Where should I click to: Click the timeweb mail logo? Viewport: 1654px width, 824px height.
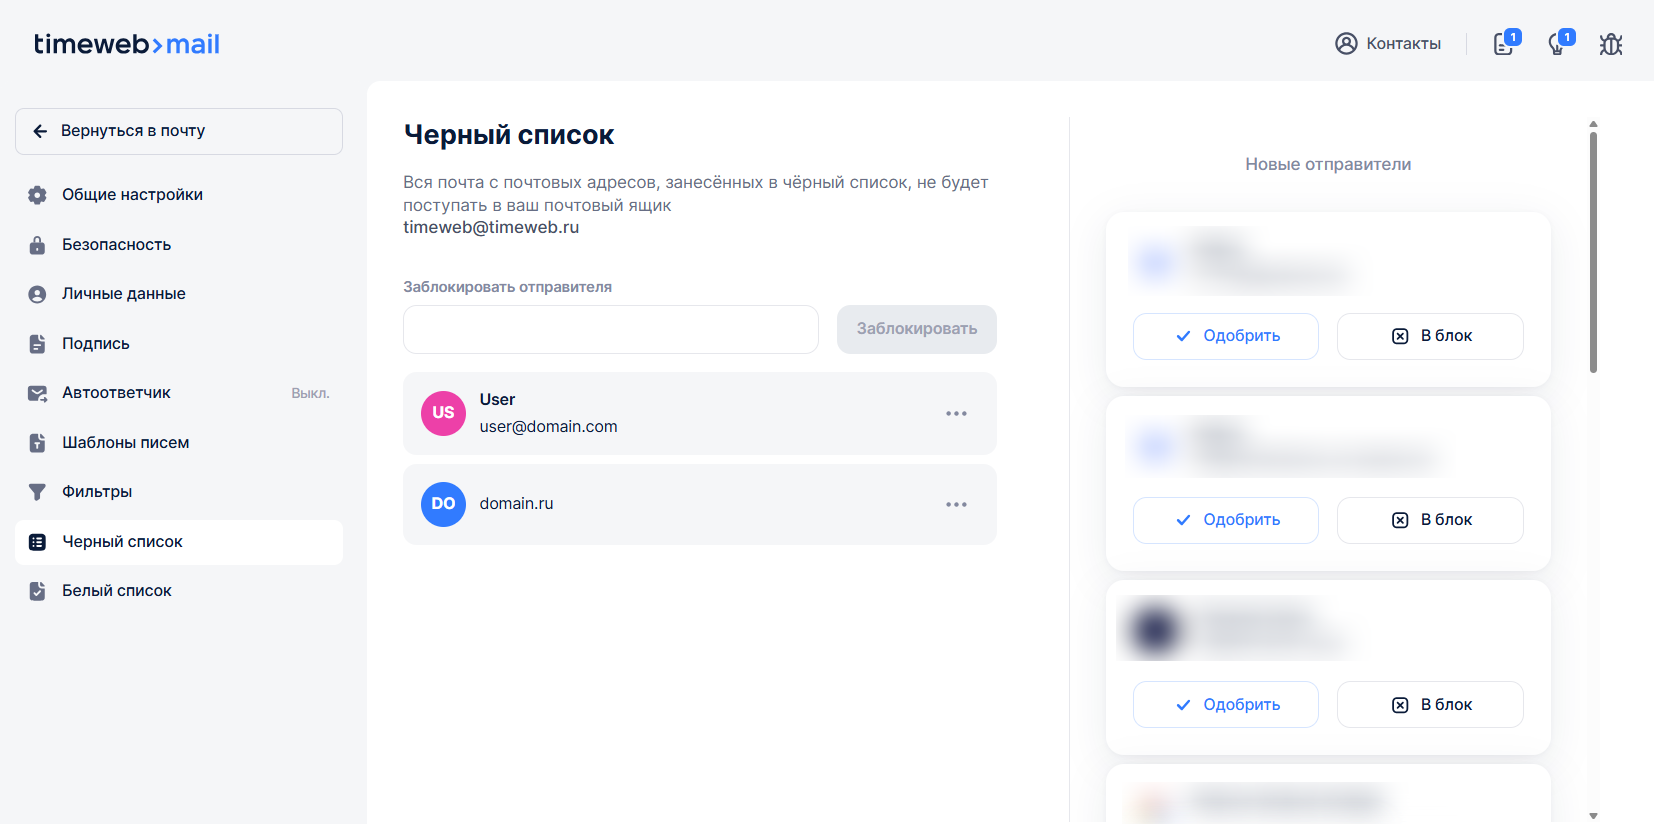tap(127, 44)
